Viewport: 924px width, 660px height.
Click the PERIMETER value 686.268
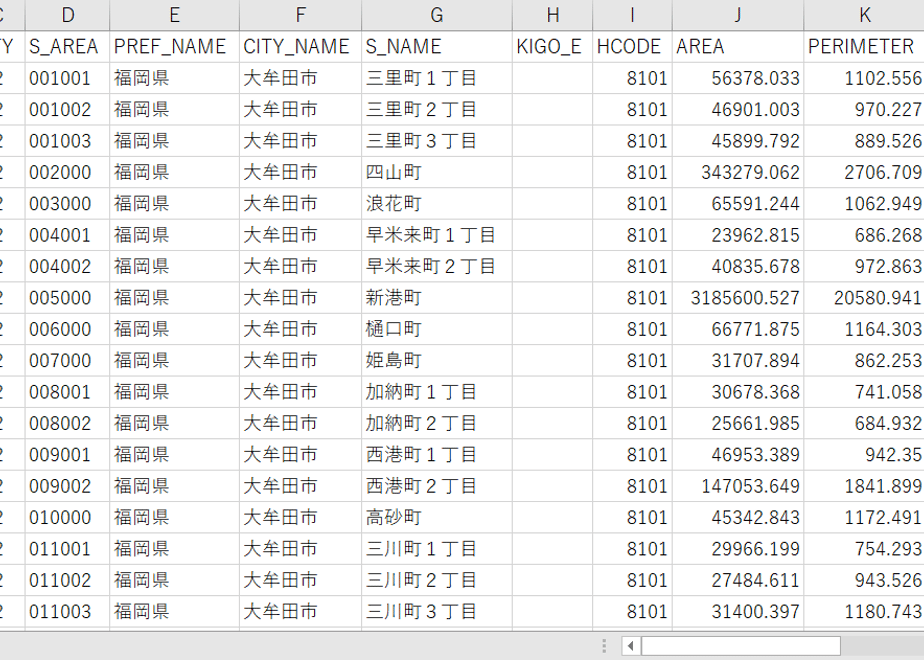pyautogui.click(x=864, y=235)
